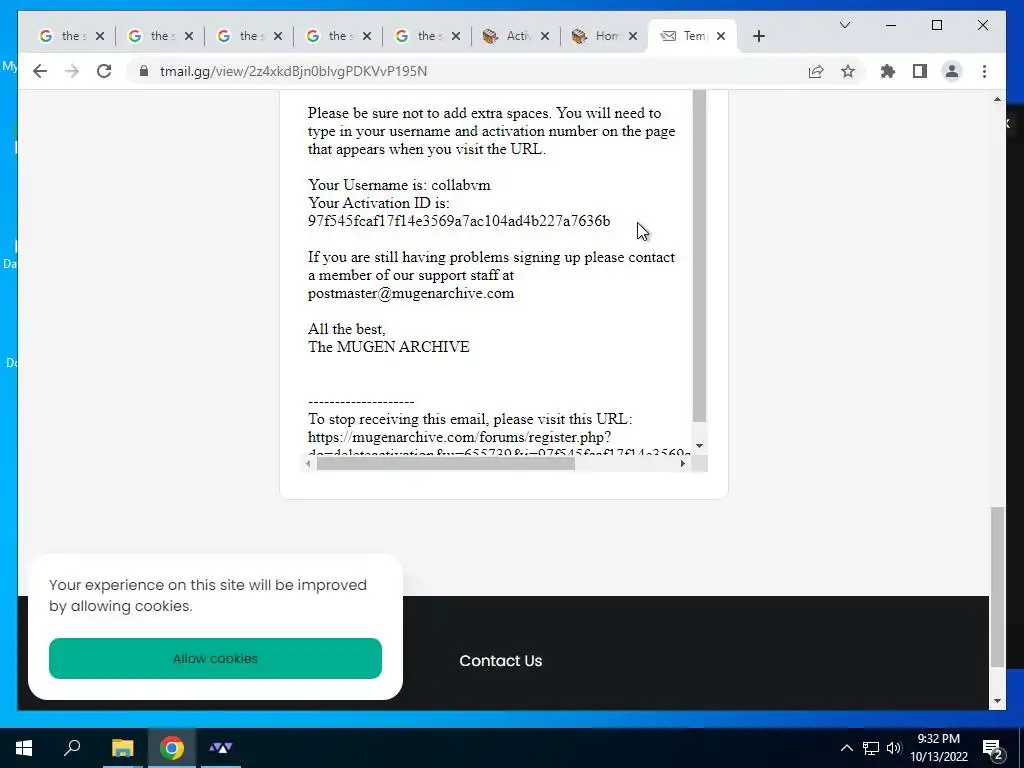Open Windows taskbar search
The height and width of the screenshot is (768, 1024).
tap(72, 748)
